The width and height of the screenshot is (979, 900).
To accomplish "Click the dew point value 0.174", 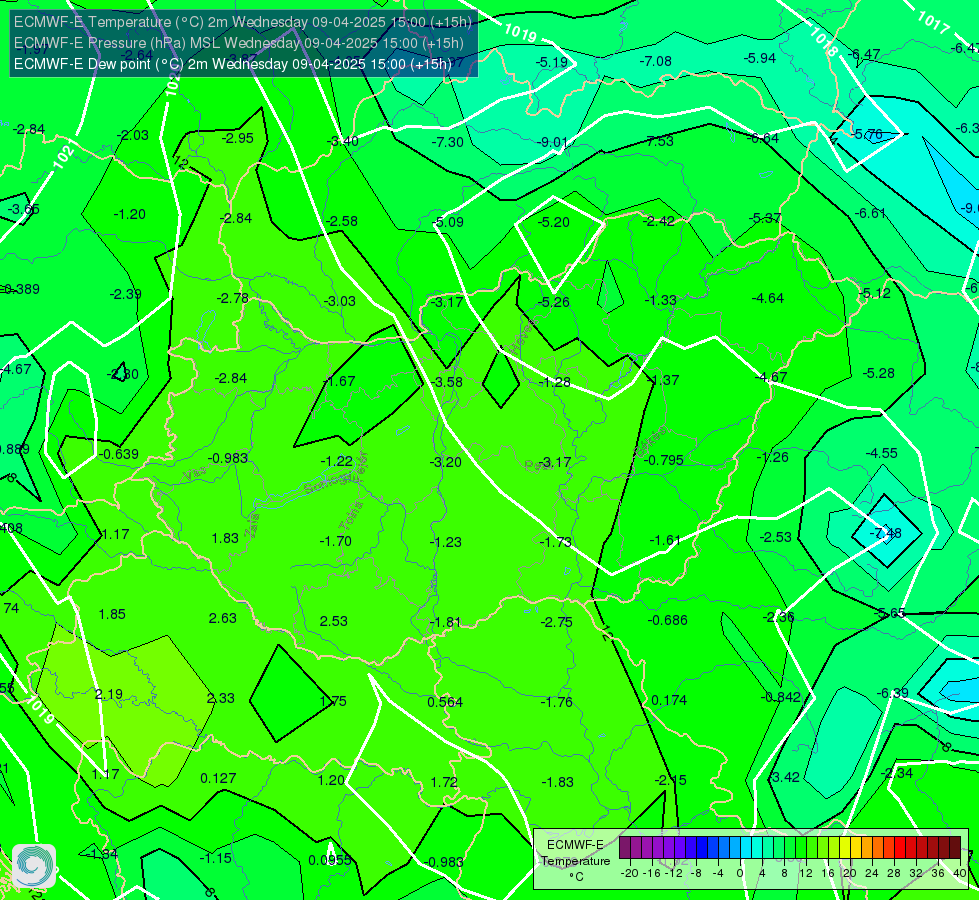I will (669, 701).
